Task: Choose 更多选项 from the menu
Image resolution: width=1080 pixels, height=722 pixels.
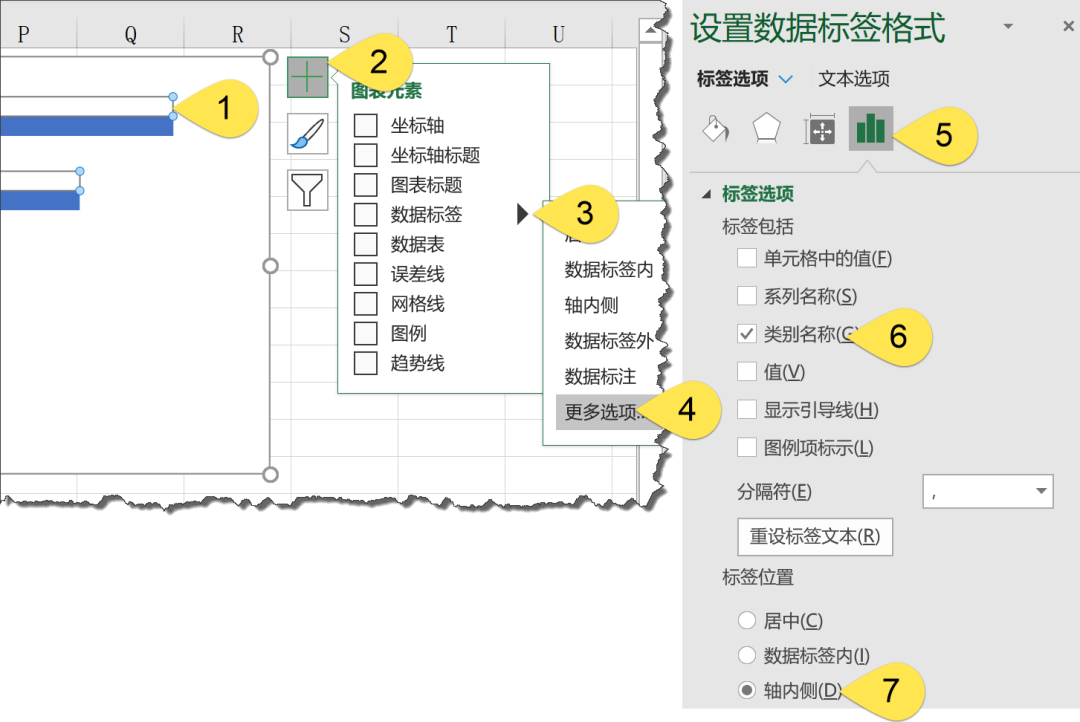Action: pyautogui.click(x=598, y=412)
